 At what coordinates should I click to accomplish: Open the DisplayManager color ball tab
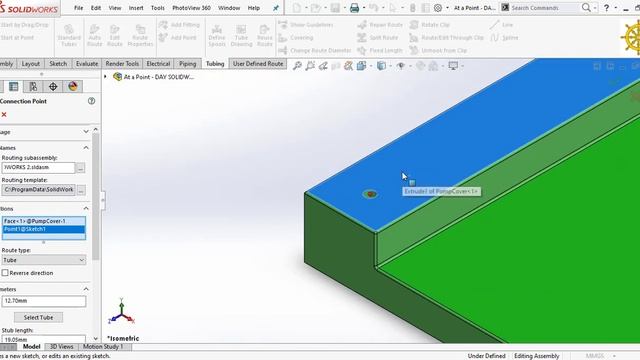pos(73,87)
